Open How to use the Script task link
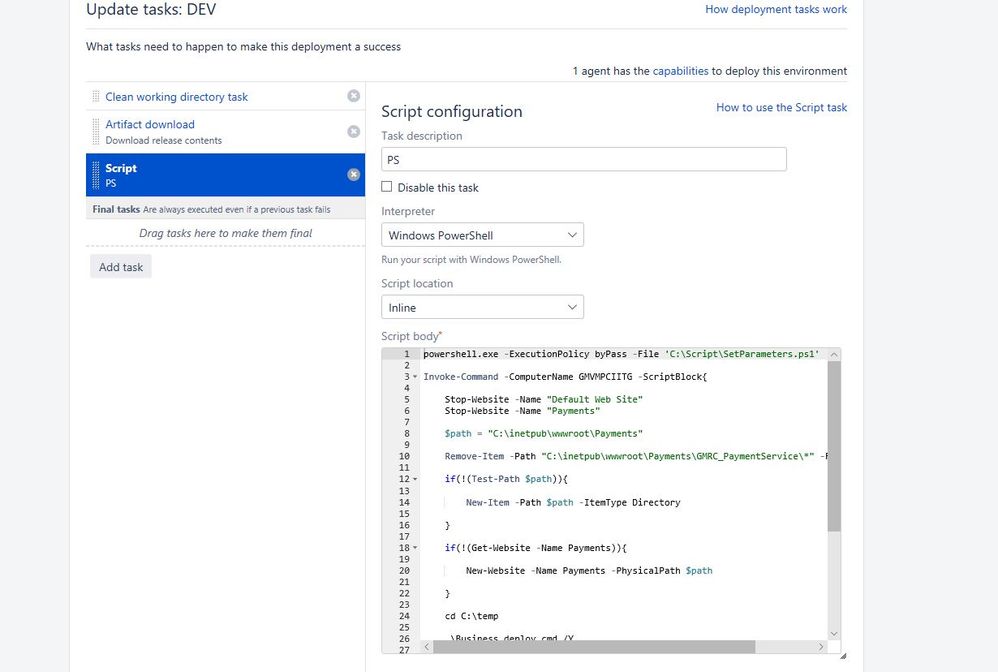998x672 pixels. click(x=782, y=108)
